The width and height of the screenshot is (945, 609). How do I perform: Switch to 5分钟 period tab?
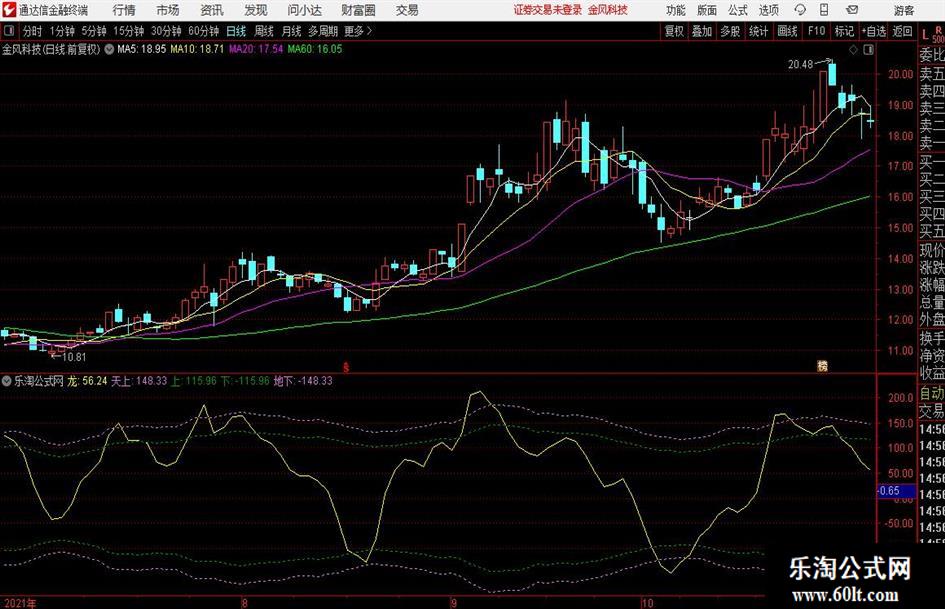(x=94, y=31)
